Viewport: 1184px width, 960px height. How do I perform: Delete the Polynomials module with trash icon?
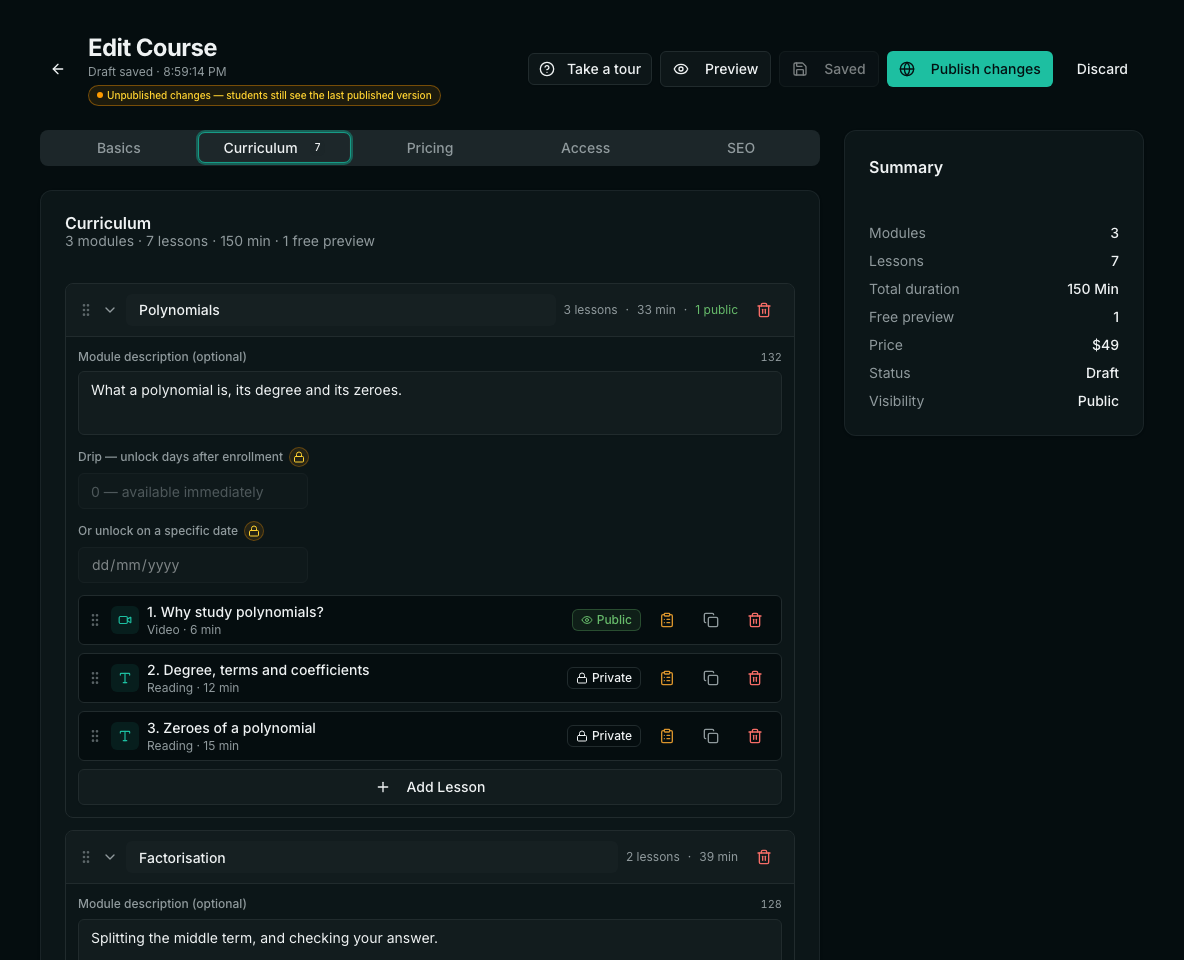(763, 310)
